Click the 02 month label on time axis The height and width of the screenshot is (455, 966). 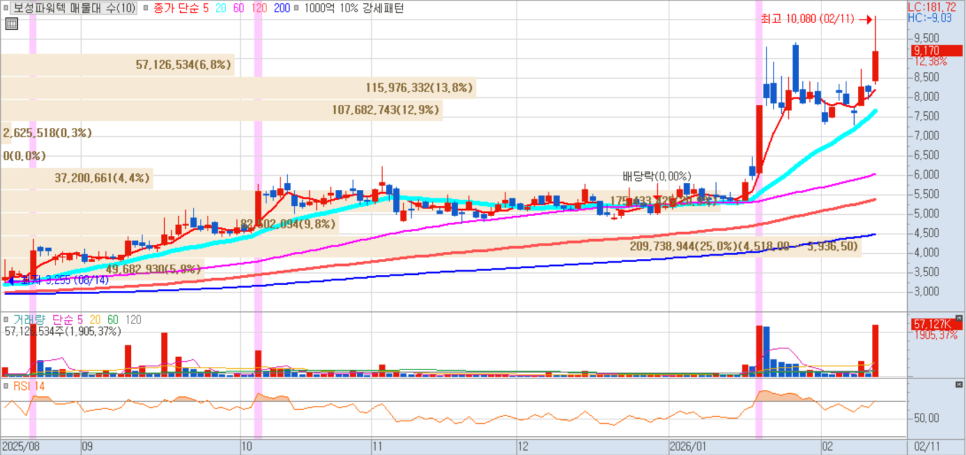point(828,445)
